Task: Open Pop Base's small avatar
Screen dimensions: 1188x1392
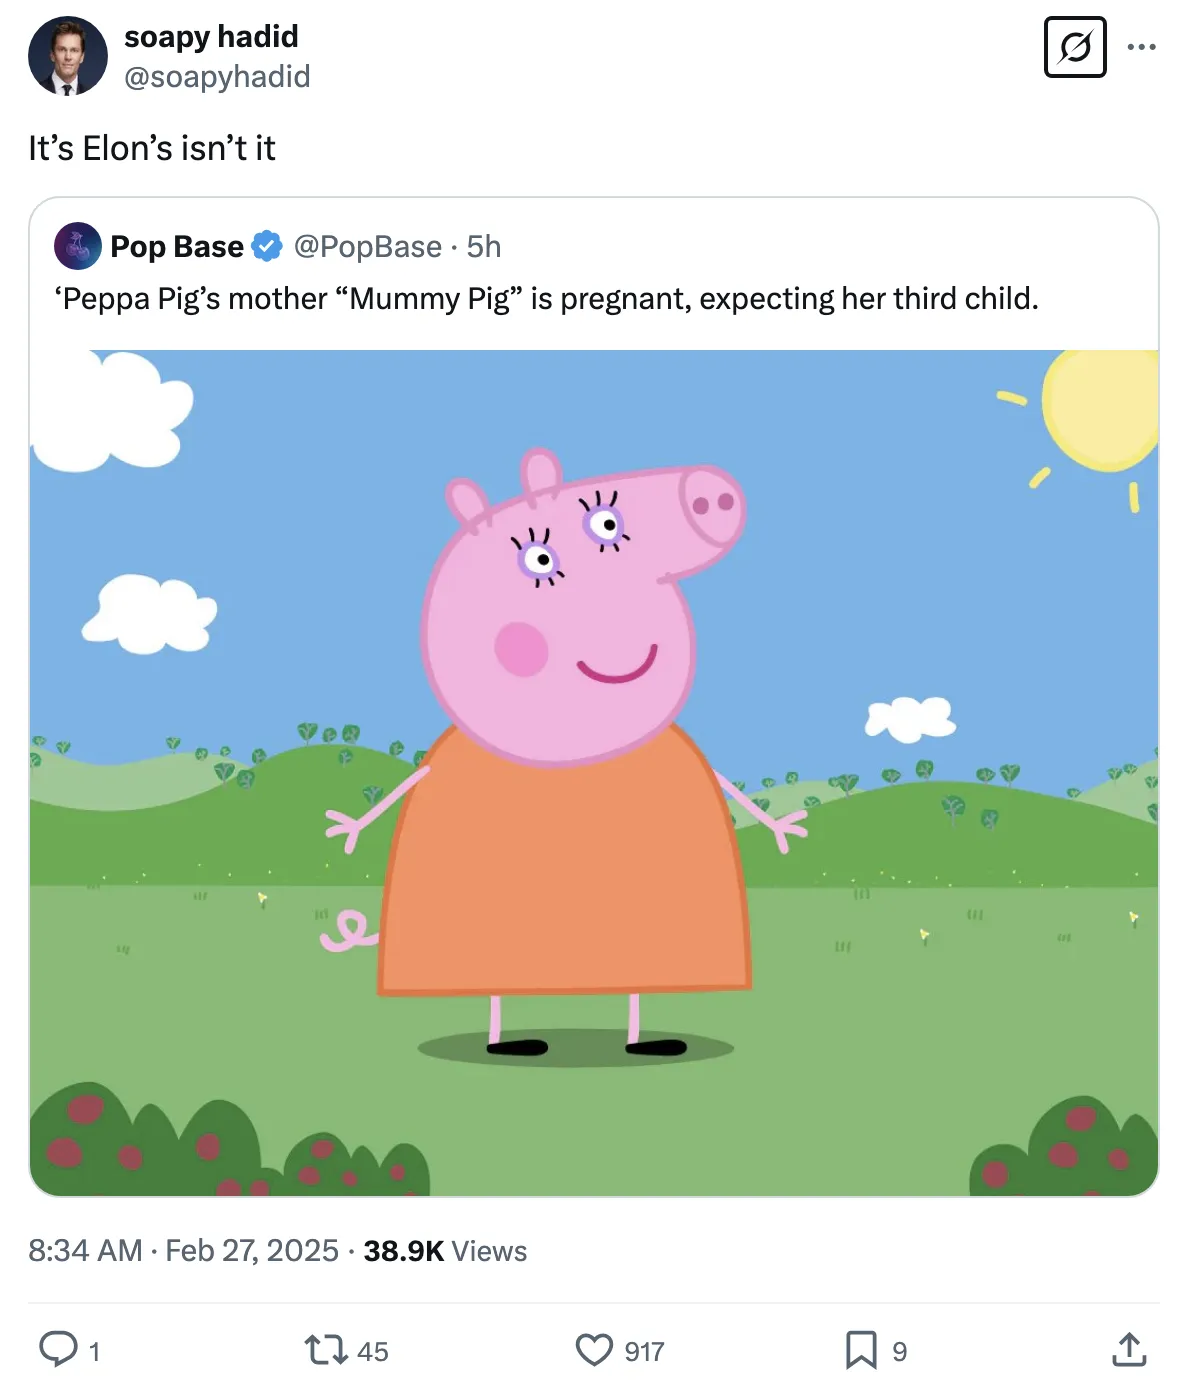Action: [78, 246]
